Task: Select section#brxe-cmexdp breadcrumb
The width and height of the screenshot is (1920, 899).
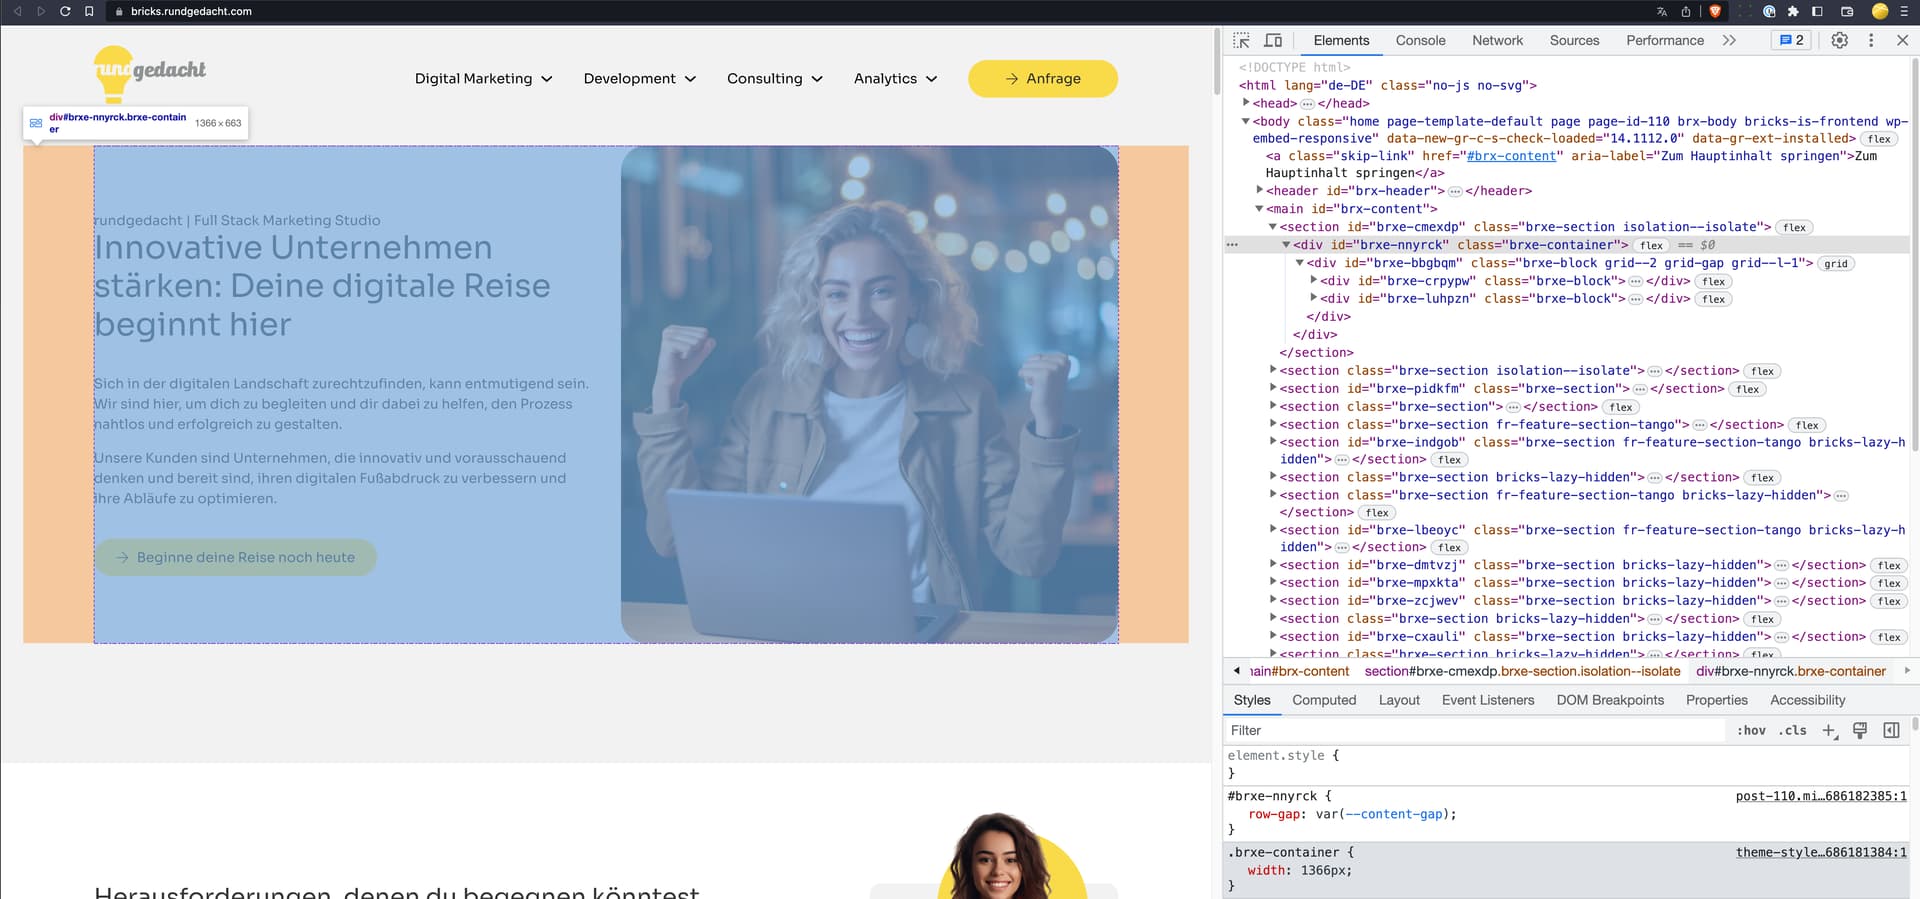Action: (1522, 671)
